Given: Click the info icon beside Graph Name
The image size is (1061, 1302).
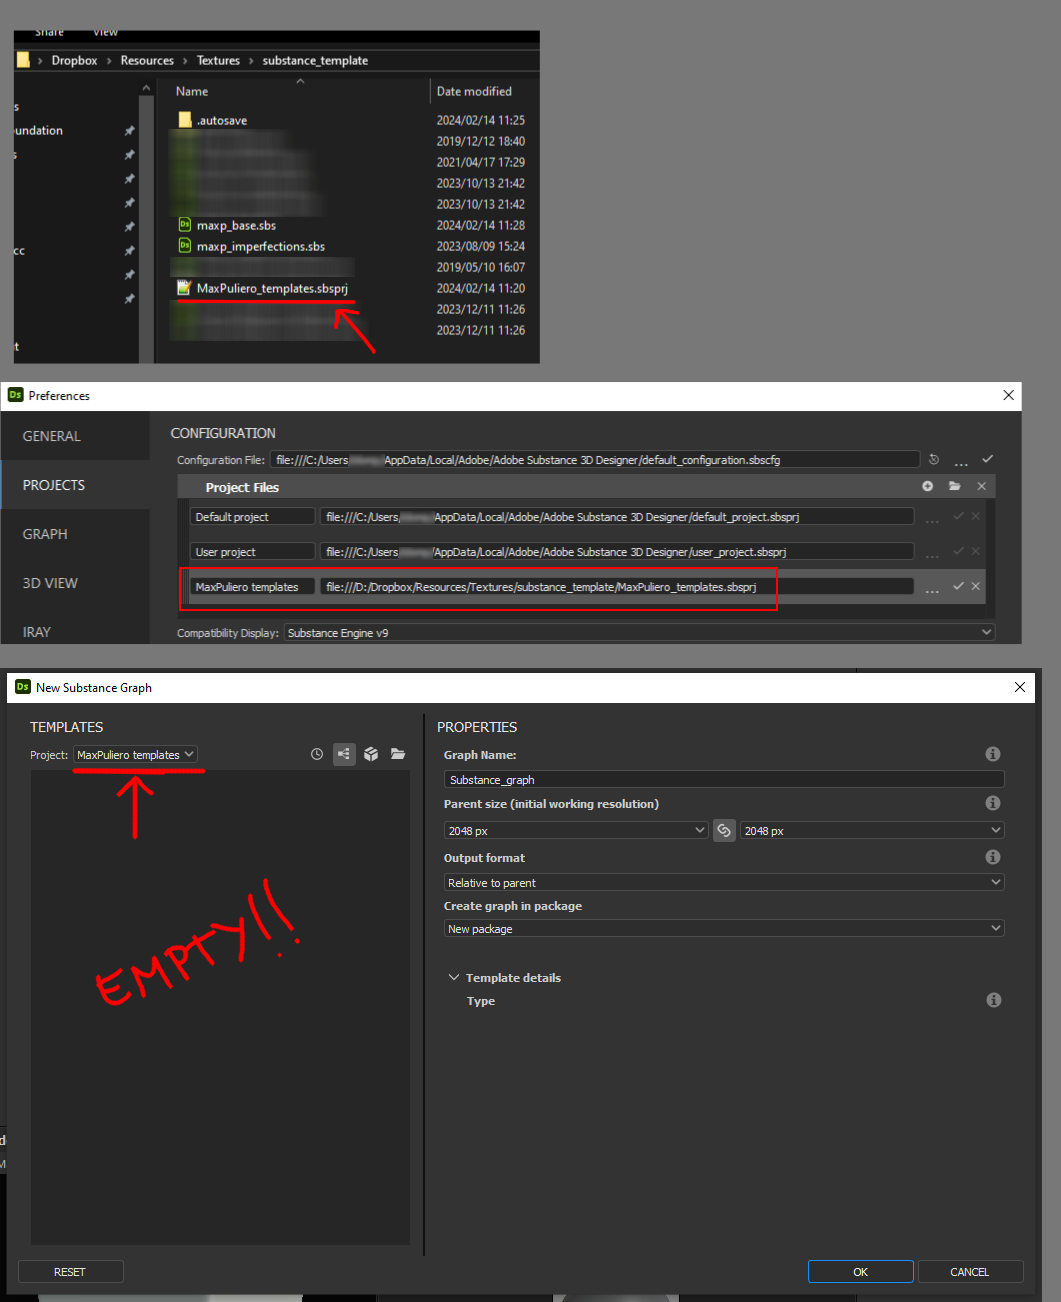Looking at the screenshot, I should [x=992, y=753].
